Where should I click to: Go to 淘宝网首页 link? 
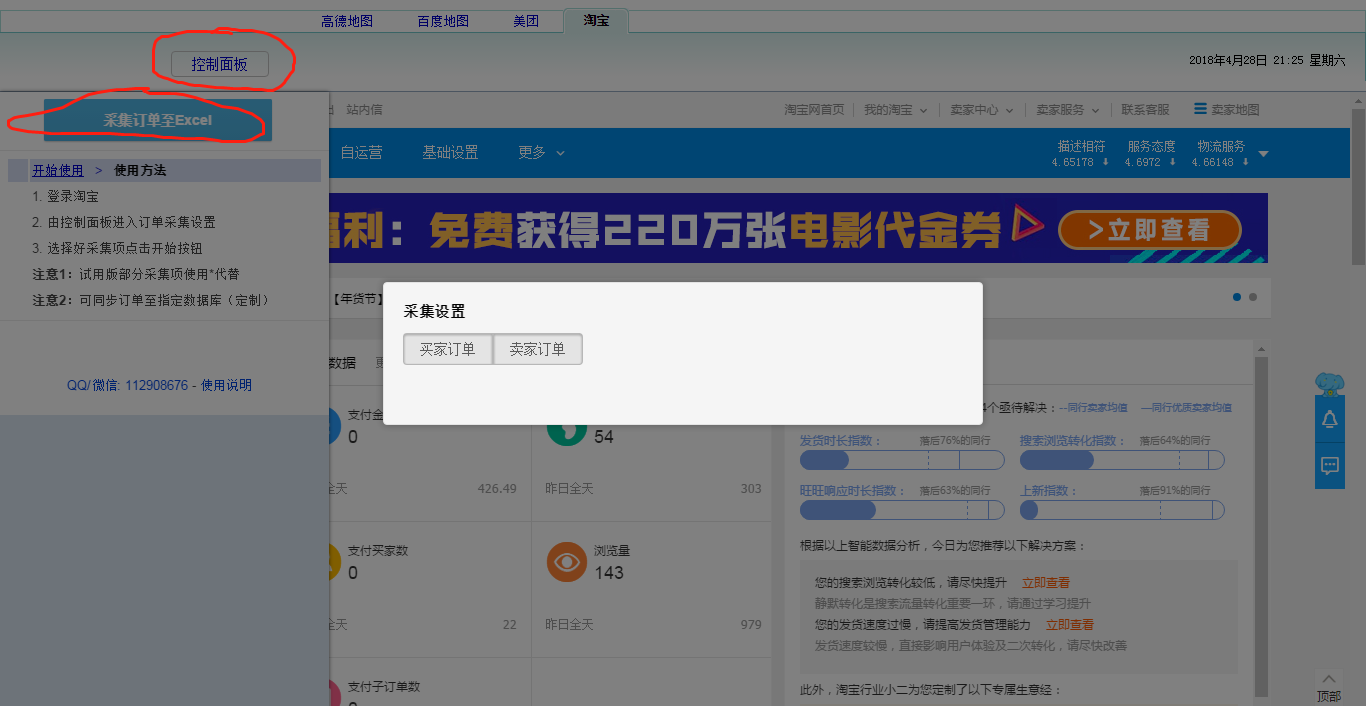pyautogui.click(x=814, y=110)
